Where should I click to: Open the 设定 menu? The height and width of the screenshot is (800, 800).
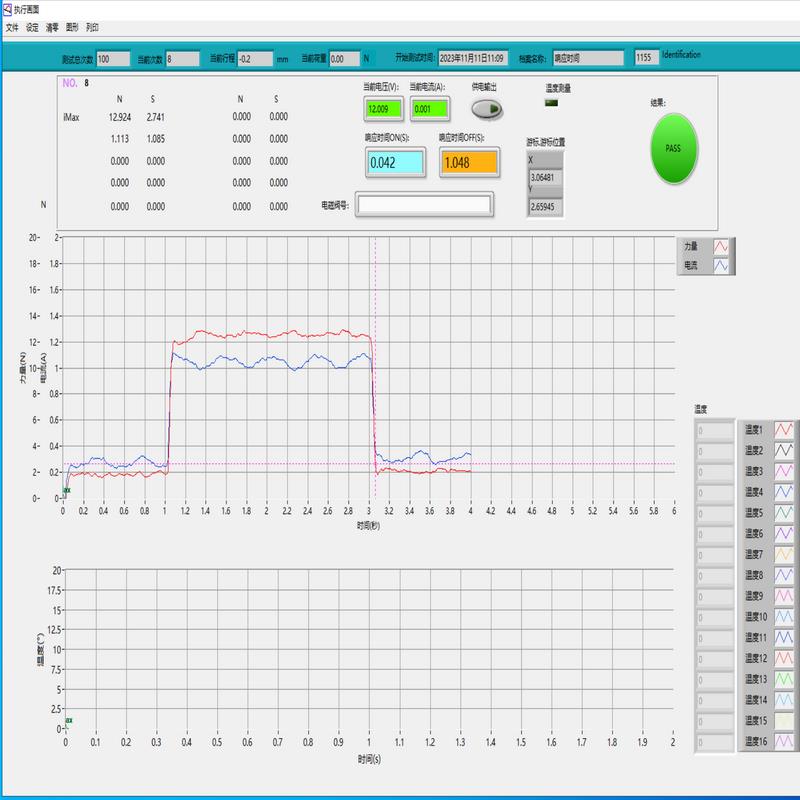(x=32, y=28)
